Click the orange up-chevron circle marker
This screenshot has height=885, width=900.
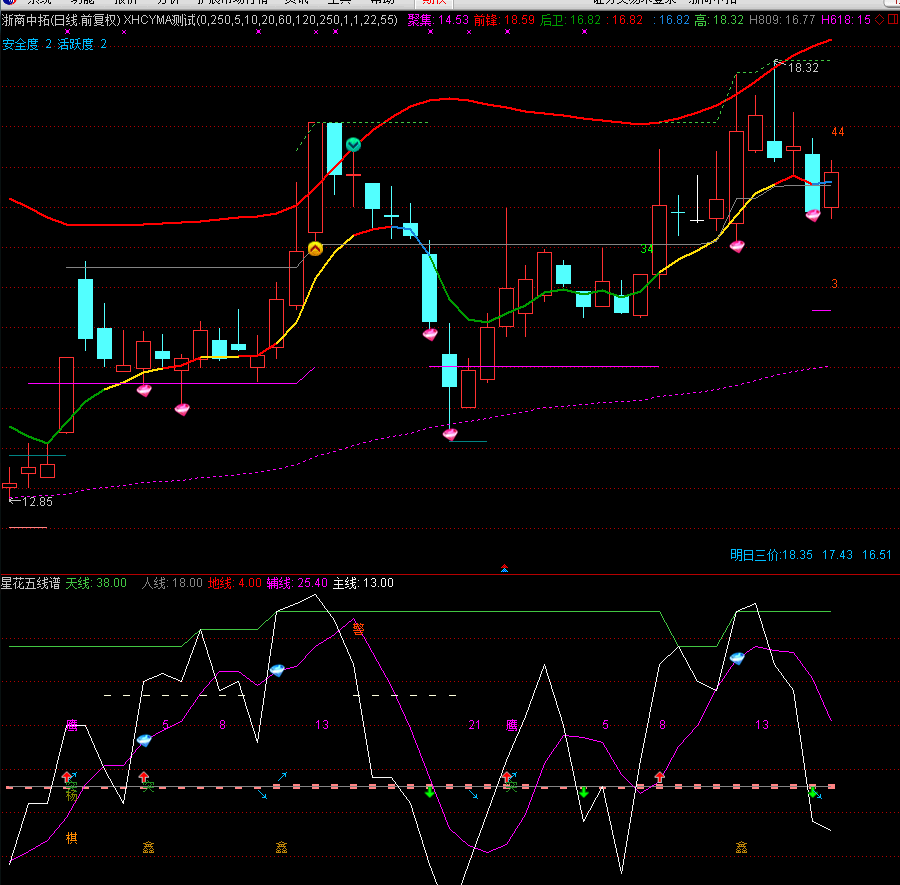point(315,249)
